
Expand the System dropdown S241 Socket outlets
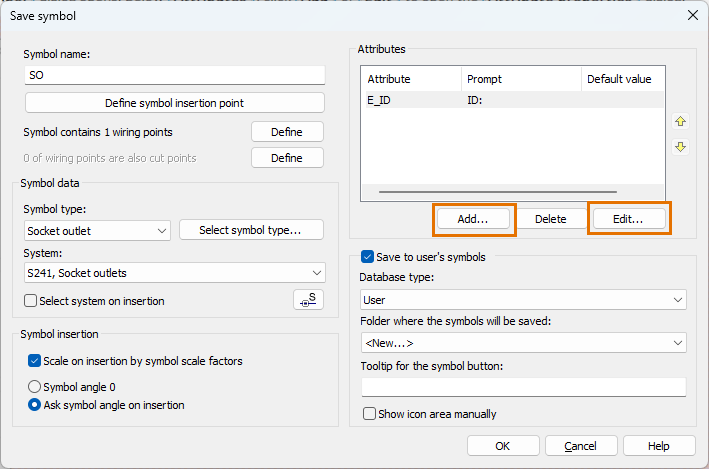coord(175,273)
